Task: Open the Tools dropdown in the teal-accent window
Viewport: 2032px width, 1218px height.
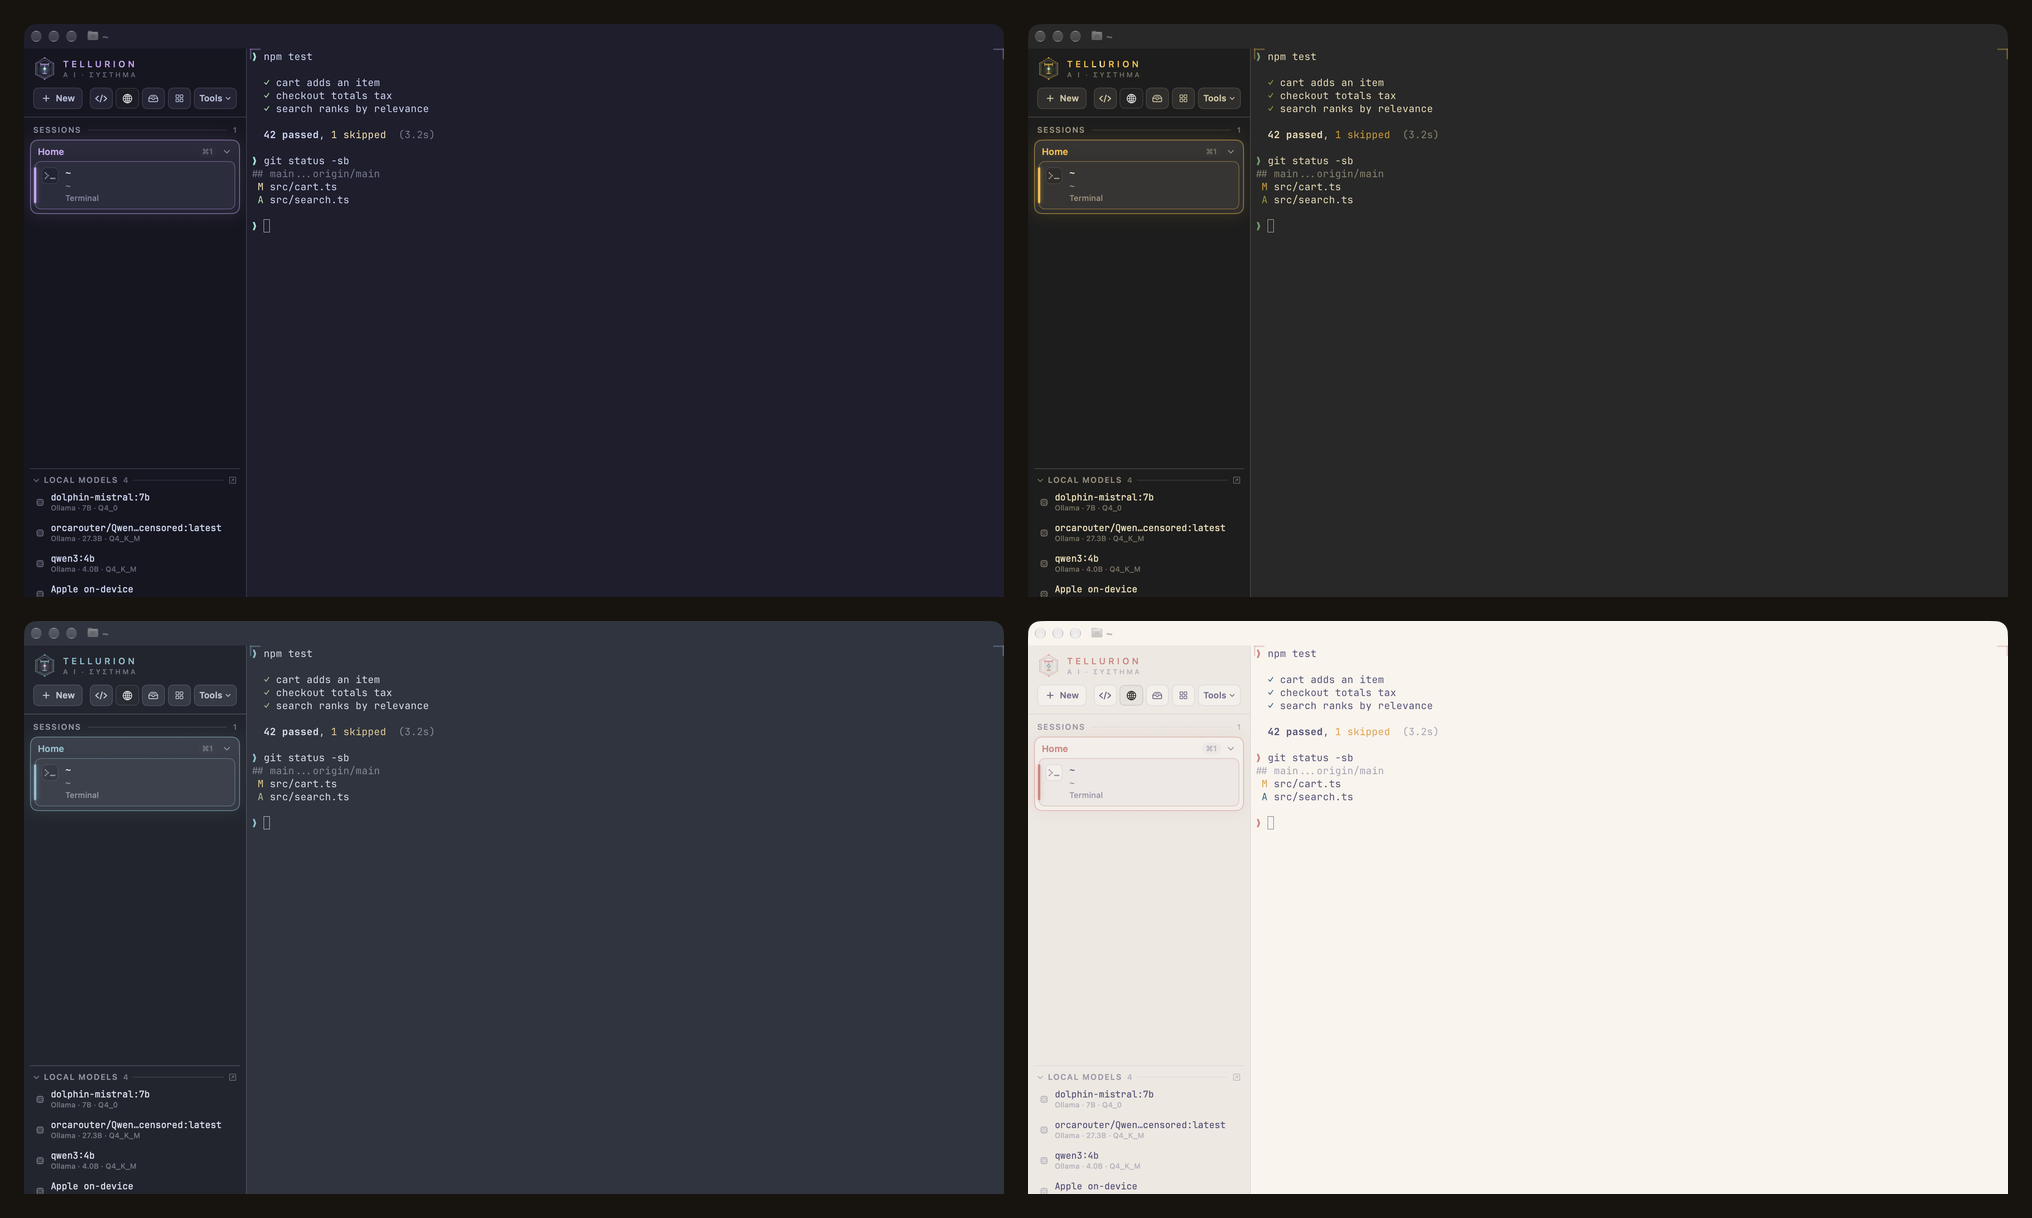Action: [x=215, y=695]
